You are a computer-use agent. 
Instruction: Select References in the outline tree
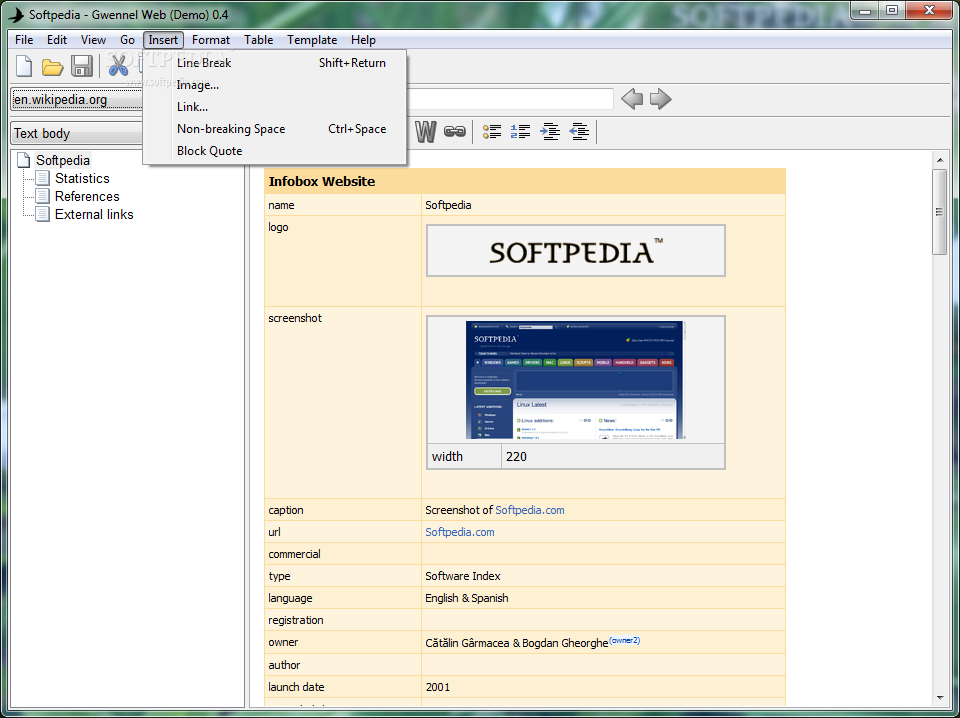coord(87,196)
